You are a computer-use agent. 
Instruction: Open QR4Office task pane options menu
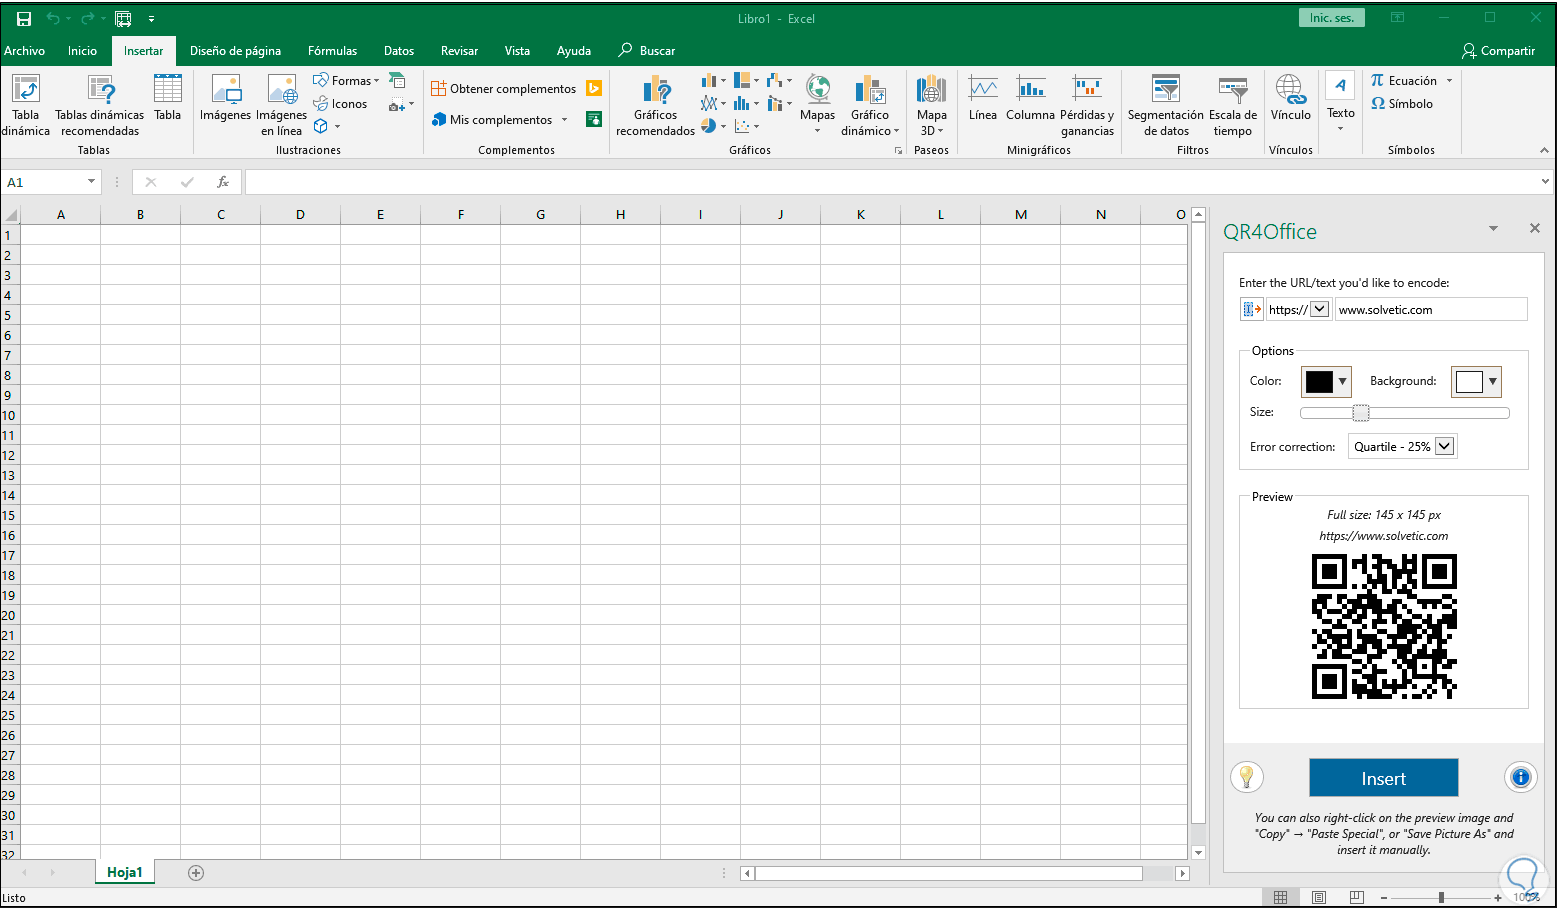[1493, 229]
